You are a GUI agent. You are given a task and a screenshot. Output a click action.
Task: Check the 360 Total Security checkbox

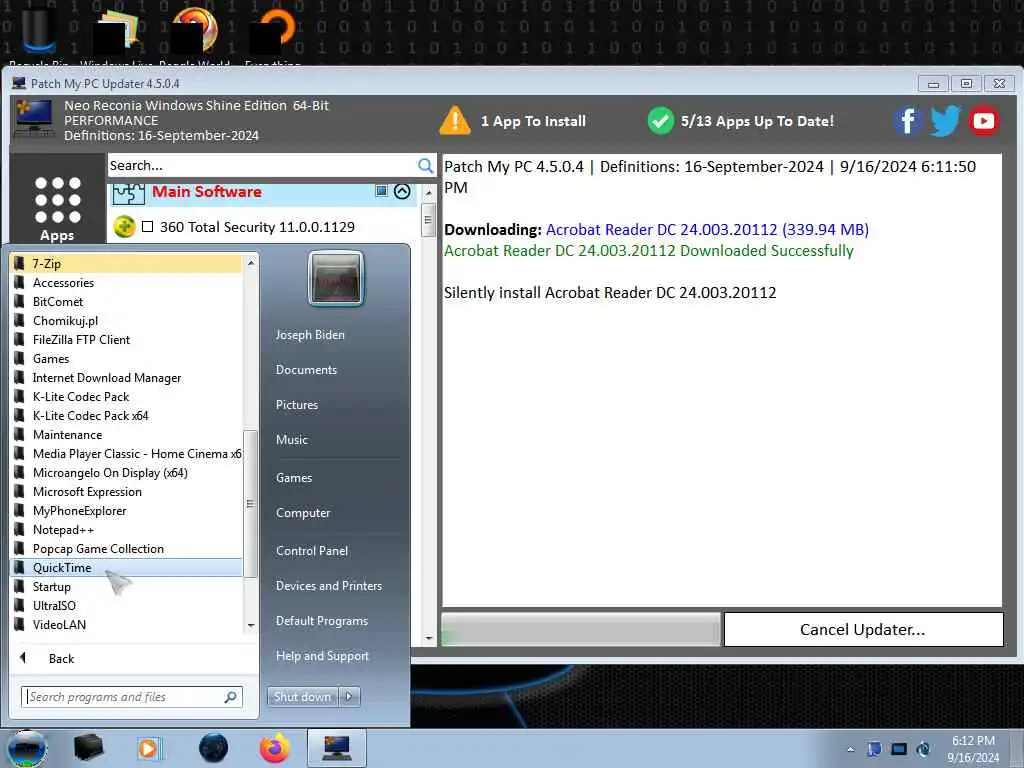(x=148, y=227)
